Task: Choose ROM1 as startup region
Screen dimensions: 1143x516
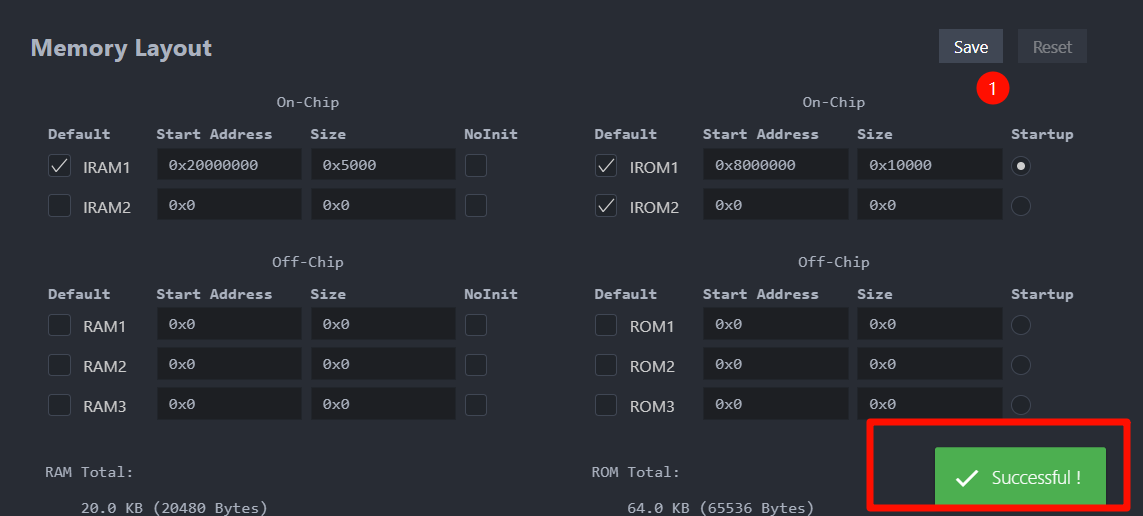Action: pos(1020,325)
